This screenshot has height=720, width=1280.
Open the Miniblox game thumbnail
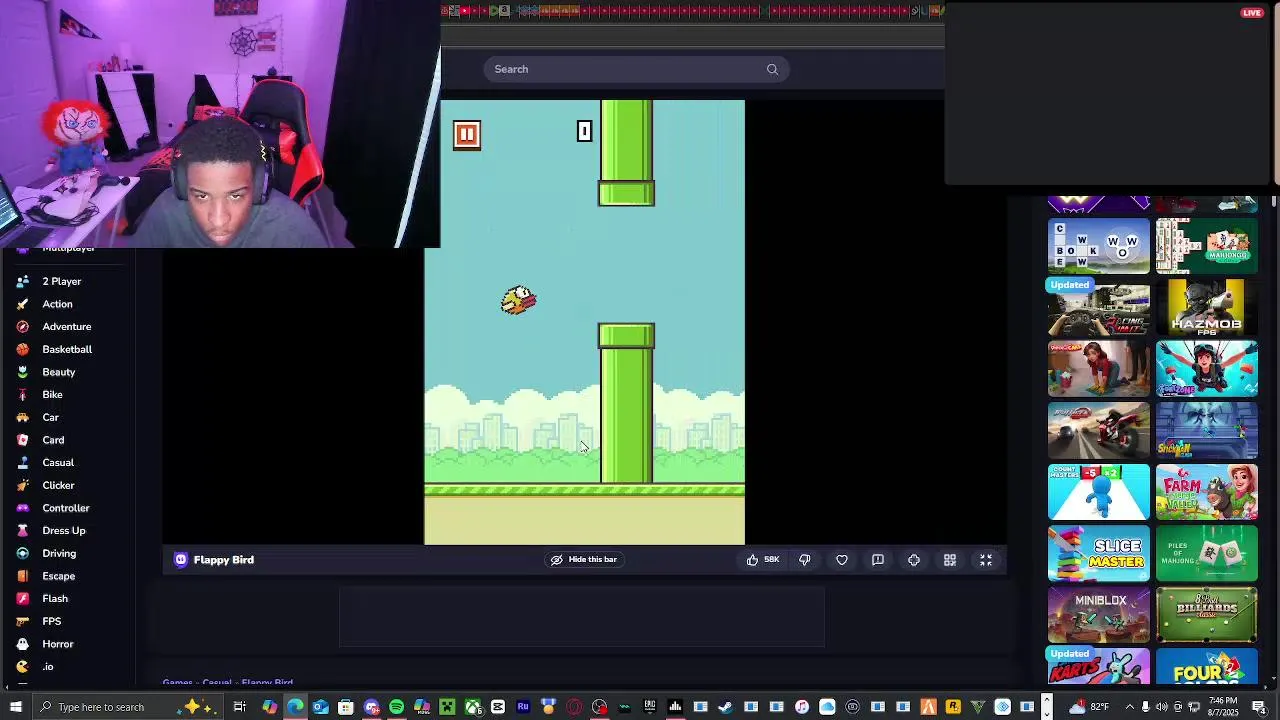point(1099,615)
